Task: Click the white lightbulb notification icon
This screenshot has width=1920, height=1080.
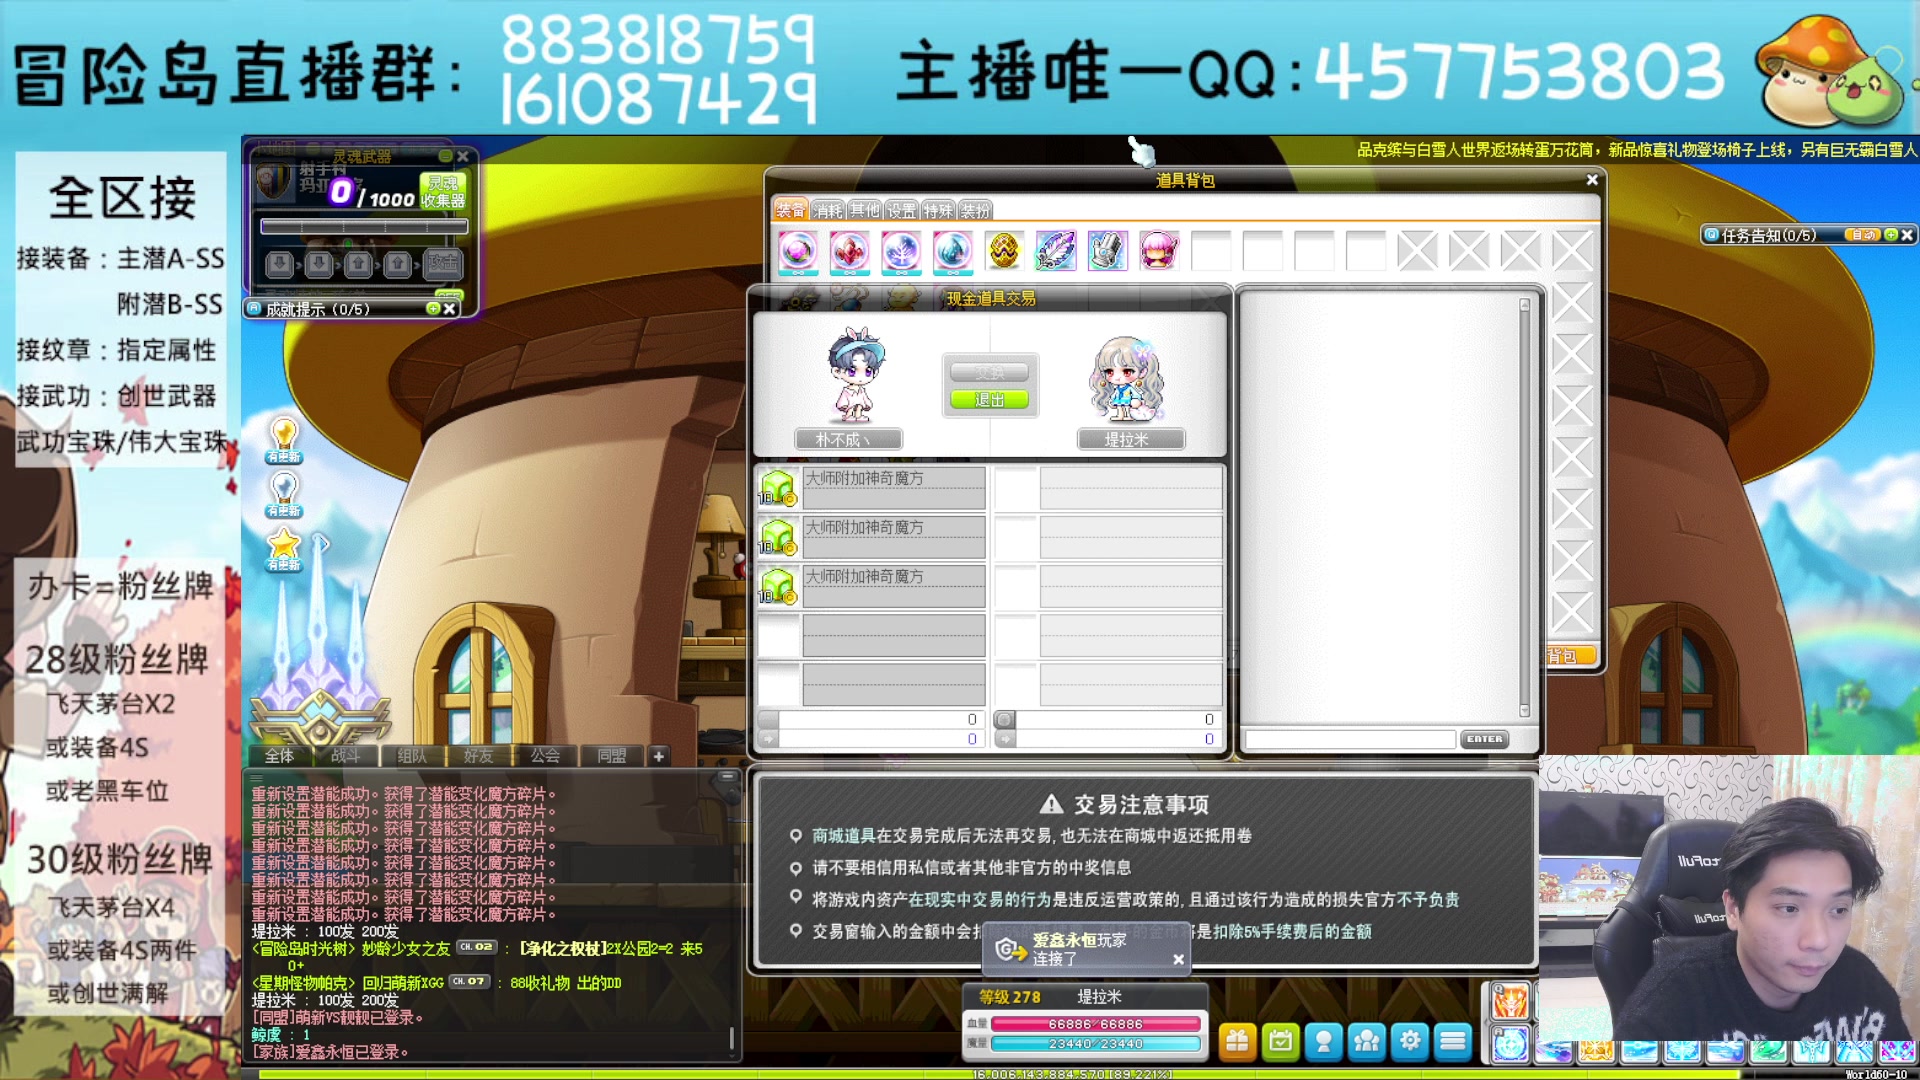Action: click(x=284, y=494)
